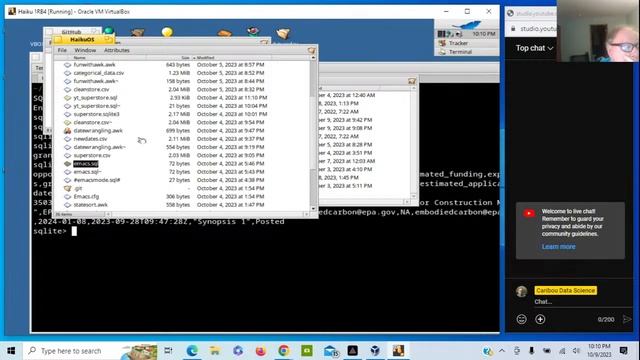The image size is (640, 360).
Task: Select the Emacs.cfg file
Action: (x=86, y=196)
